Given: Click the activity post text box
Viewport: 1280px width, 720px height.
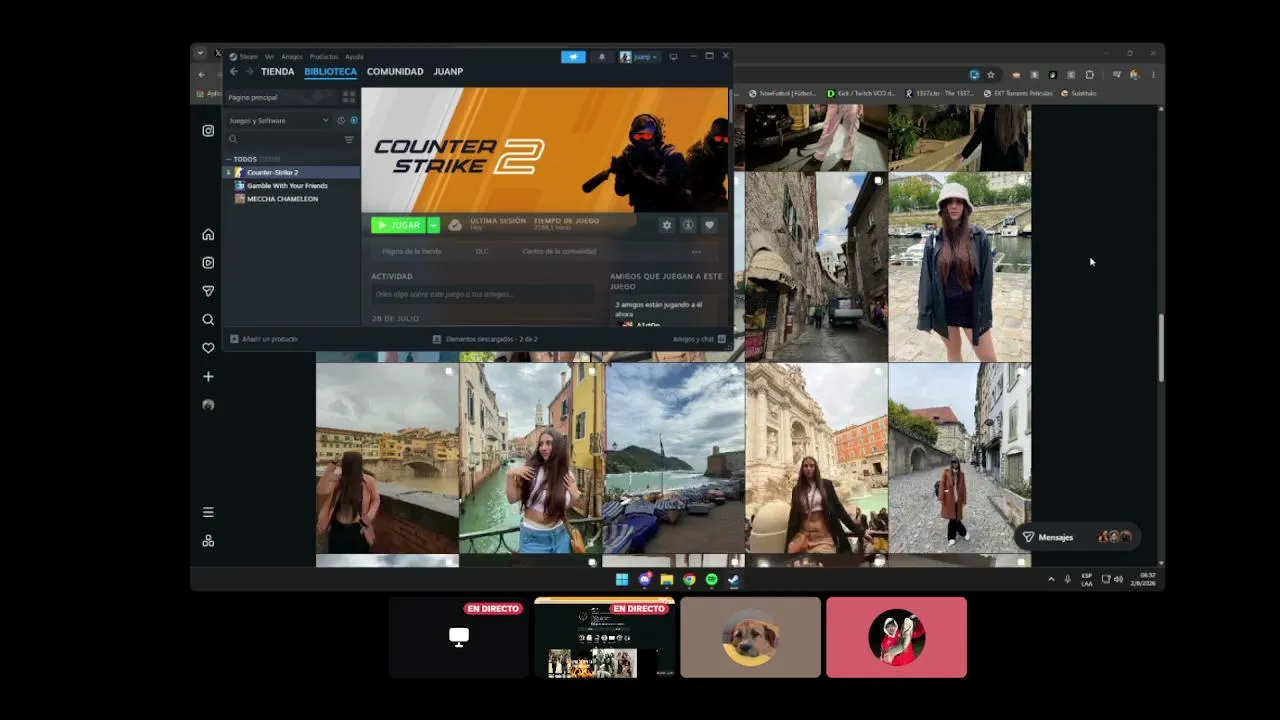Looking at the screenshot, I should pyautogui.click(x=483, y=294).
